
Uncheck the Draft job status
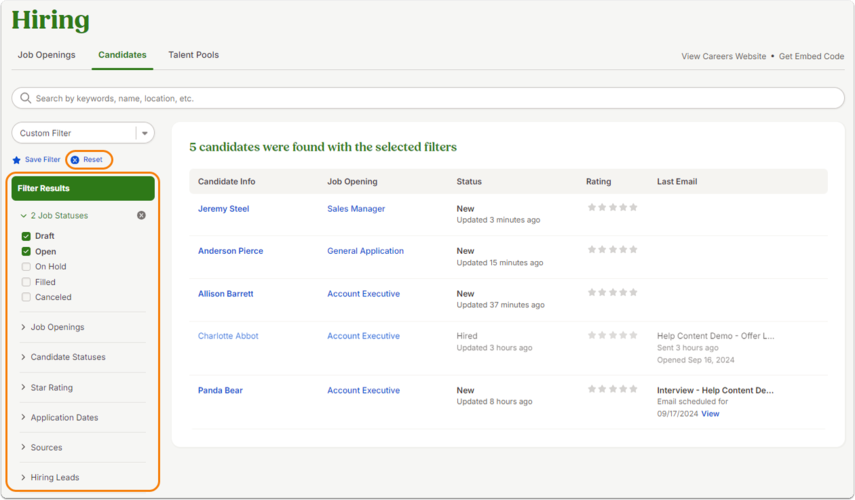click(26, 236)
